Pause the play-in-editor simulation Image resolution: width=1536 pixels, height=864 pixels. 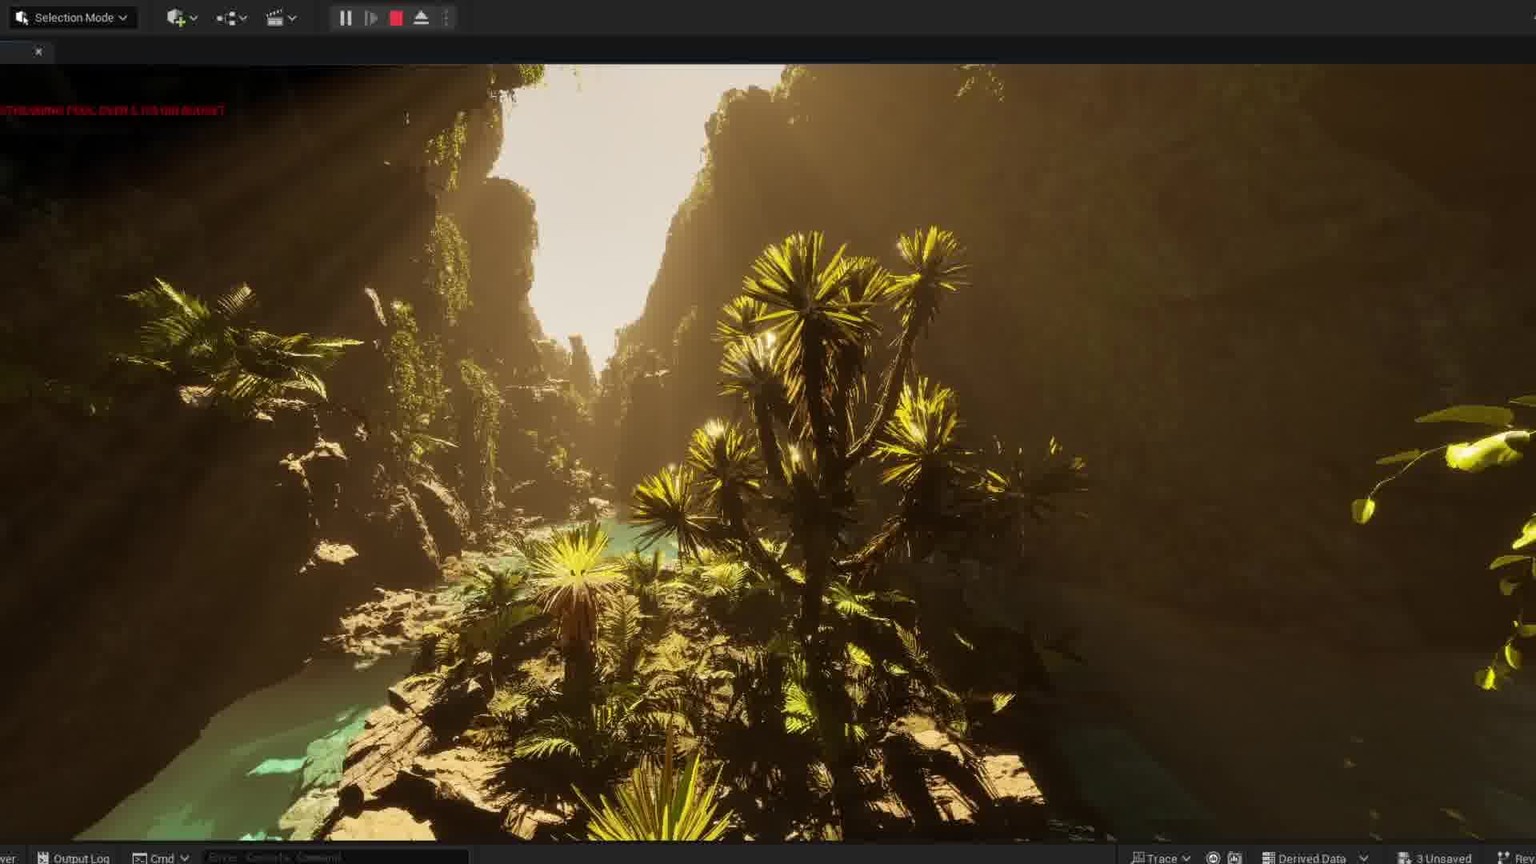pos(345,18)
